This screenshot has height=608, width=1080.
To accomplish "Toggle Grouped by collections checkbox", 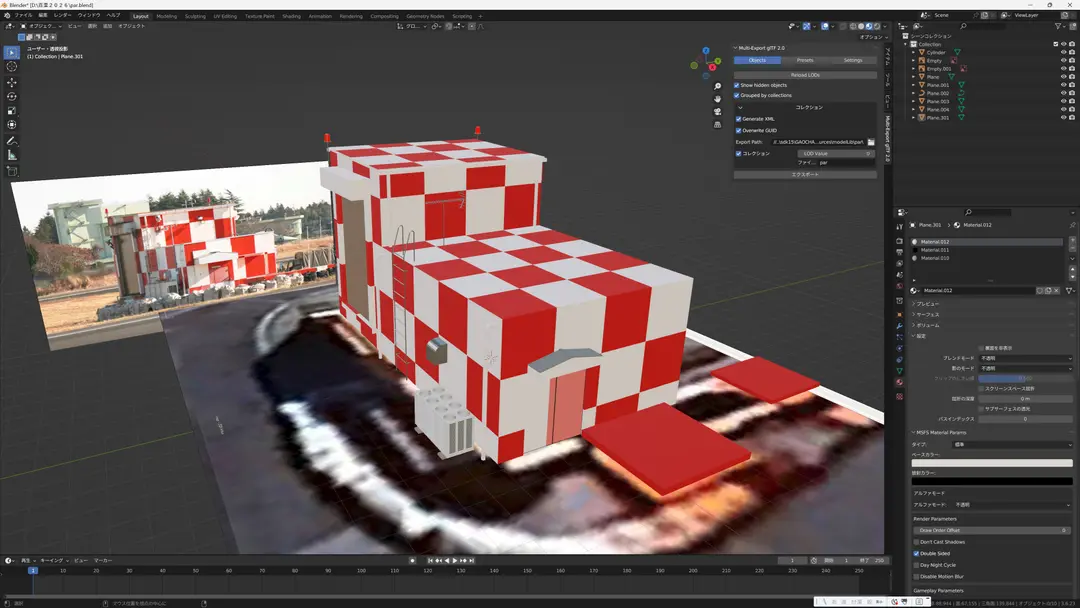I will coord(736,95).
